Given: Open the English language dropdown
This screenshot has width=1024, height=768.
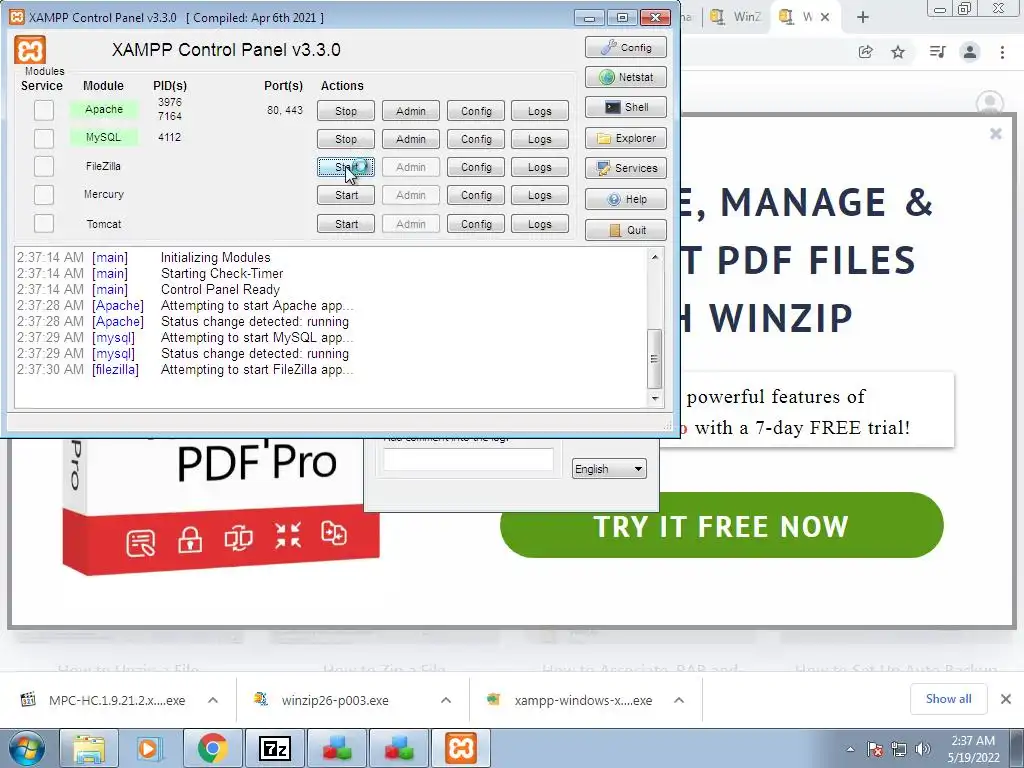Looking at the screenshot, I should [609, 469].
